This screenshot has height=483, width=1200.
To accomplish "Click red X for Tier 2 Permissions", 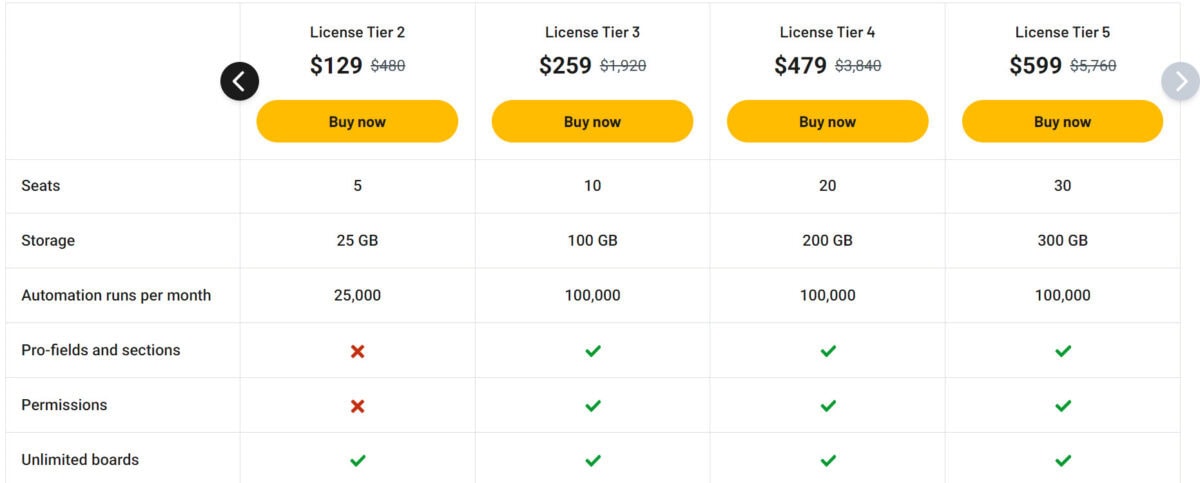I will click(357, 406).
